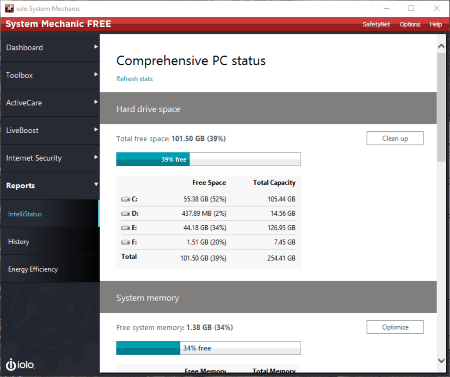Open the IntelliStatus report
Image resolution: width=450 pixels, height=377 pixels.
[50, 214]
